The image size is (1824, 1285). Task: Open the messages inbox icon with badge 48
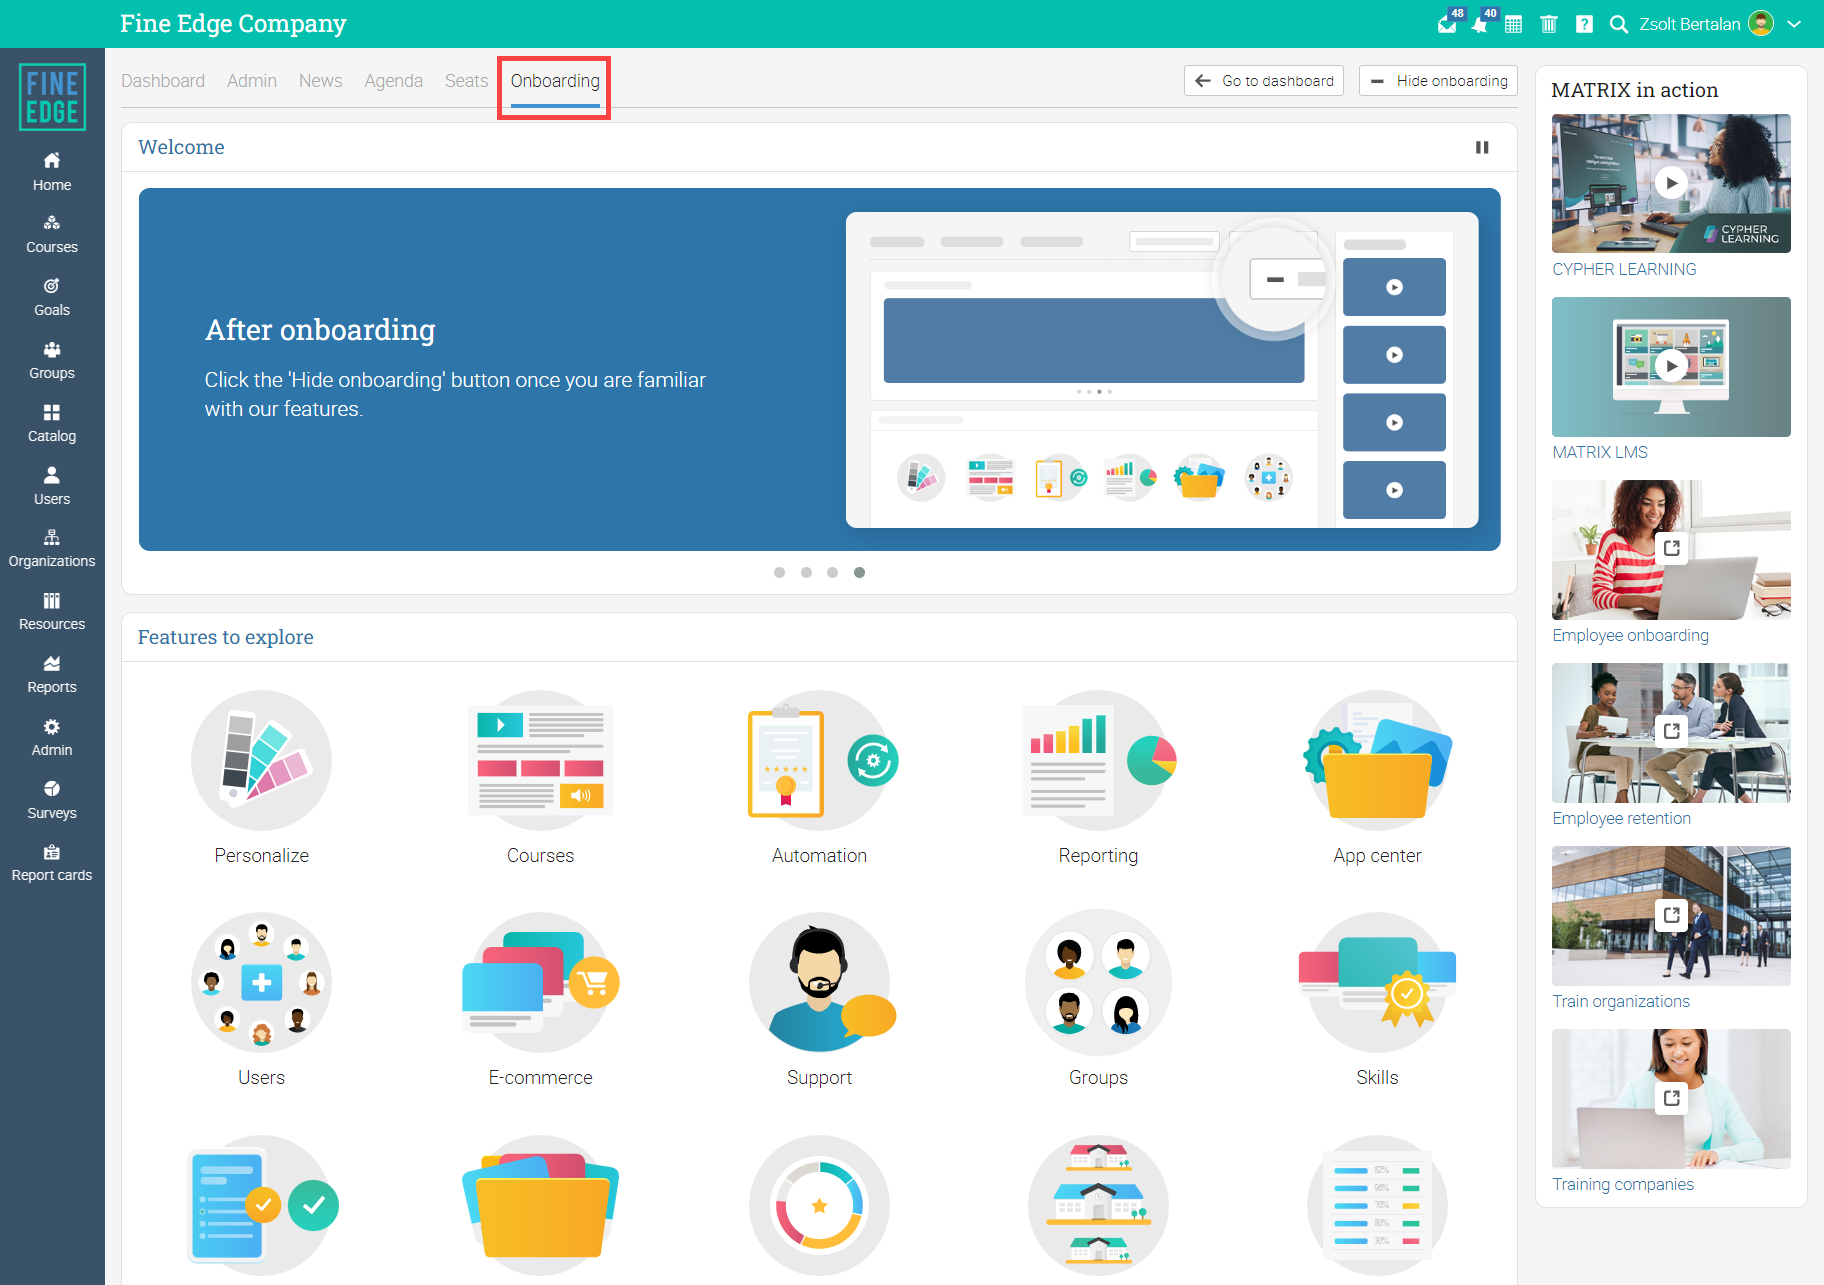click(x=1448, y=24)
